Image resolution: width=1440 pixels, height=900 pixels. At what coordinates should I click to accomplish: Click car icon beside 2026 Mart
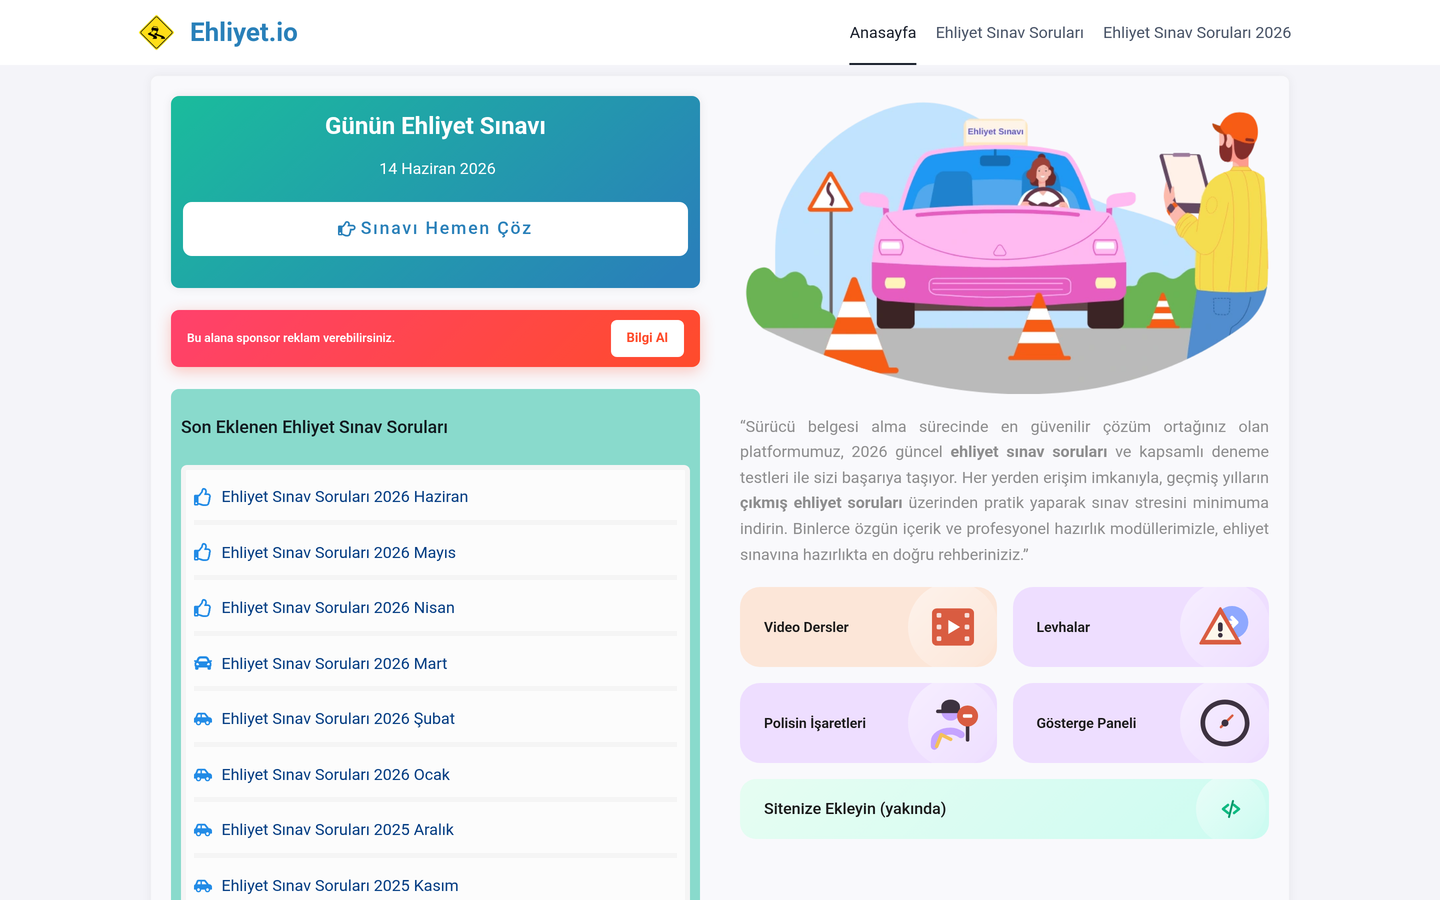[203, 664]
